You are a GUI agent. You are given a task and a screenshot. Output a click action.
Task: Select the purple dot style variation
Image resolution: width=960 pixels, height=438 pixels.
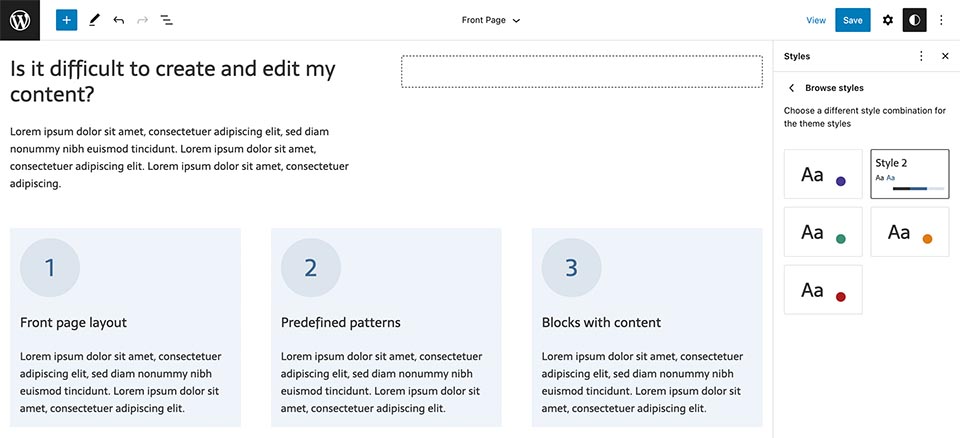[823, 175]
